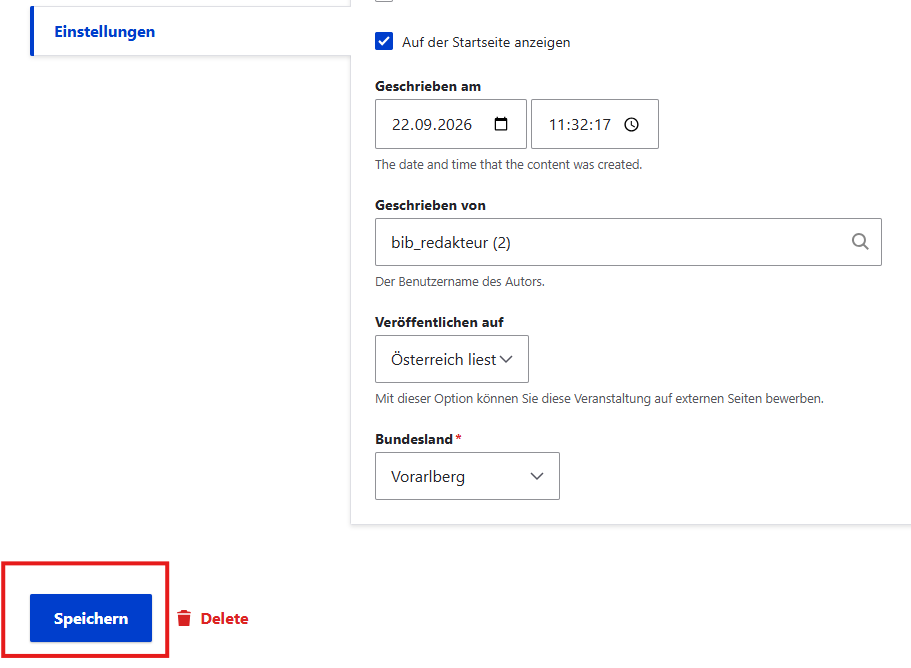The height and width of the screenshot is (668, 911).
Task: Click the Auf der Startseite anzeigen label
Action: 486,42
